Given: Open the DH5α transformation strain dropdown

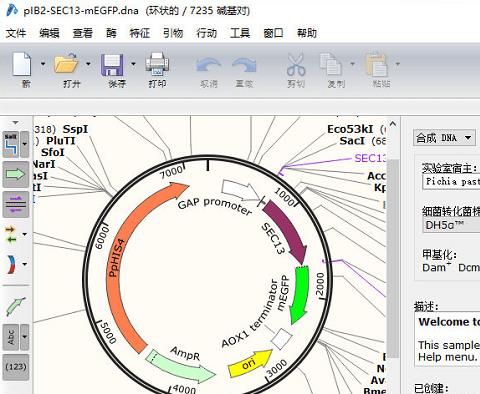Looking at the screenshot, I should [451, 225].
